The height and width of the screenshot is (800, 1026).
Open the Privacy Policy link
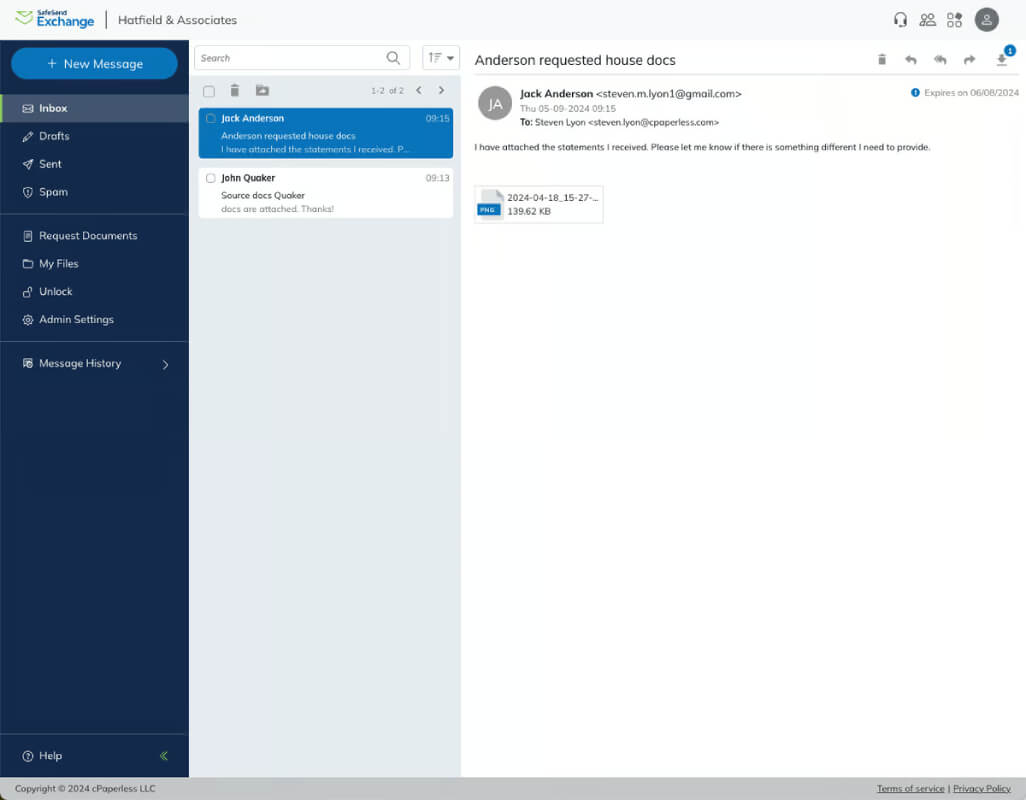982,788
